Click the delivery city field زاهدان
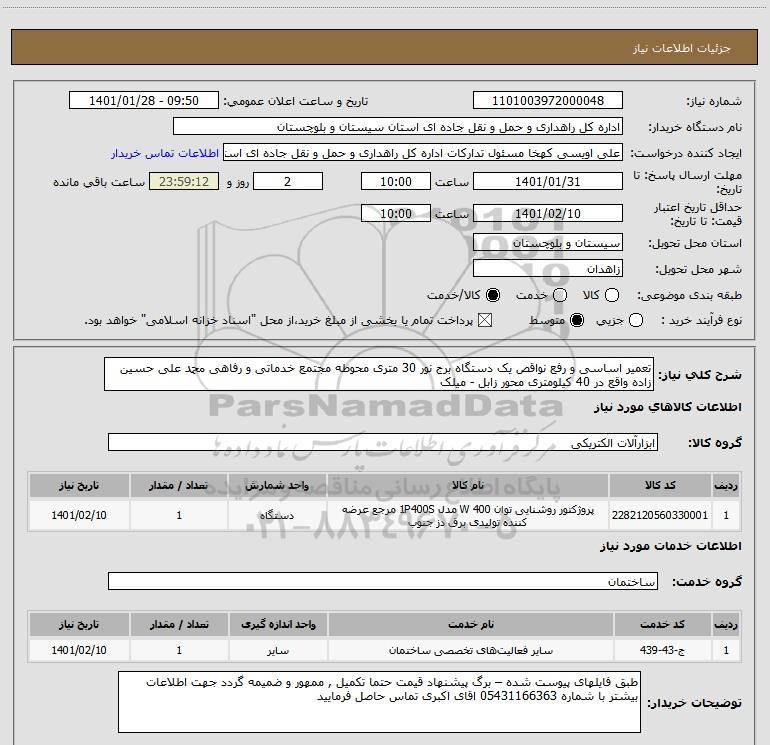 [548, 269]
